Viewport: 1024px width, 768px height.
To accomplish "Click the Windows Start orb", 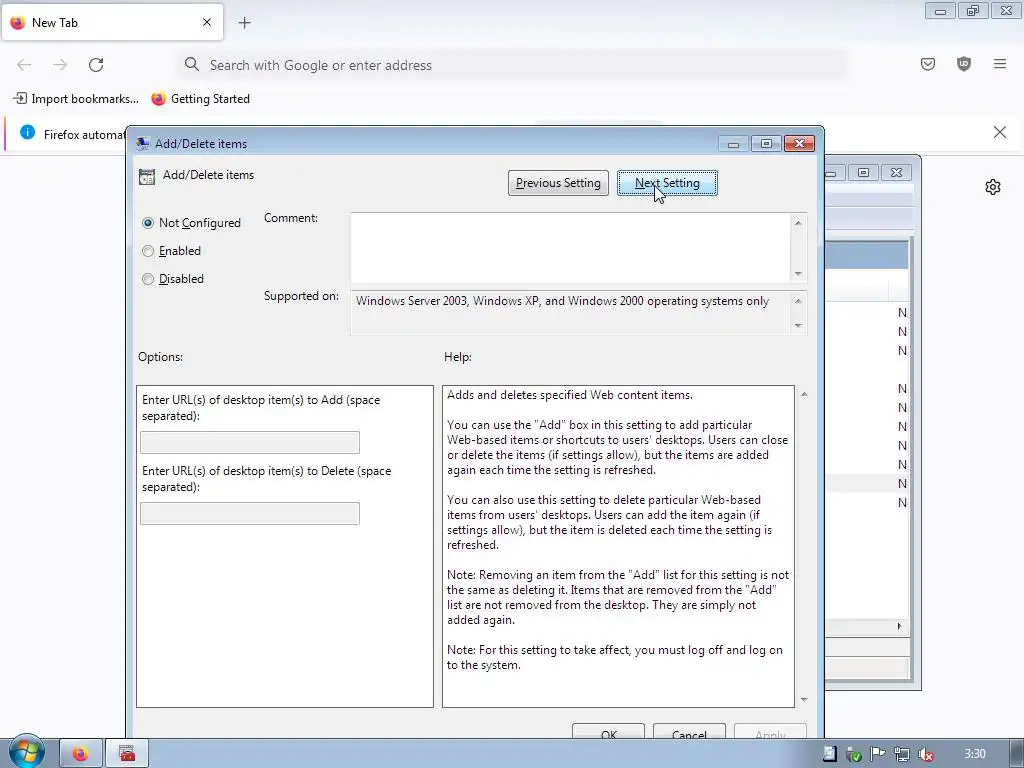I will pos(26,752).
